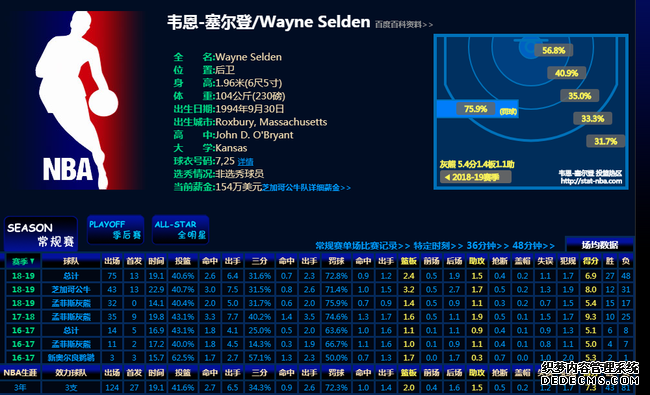Sort table by 得分 column header

[590, 261]
